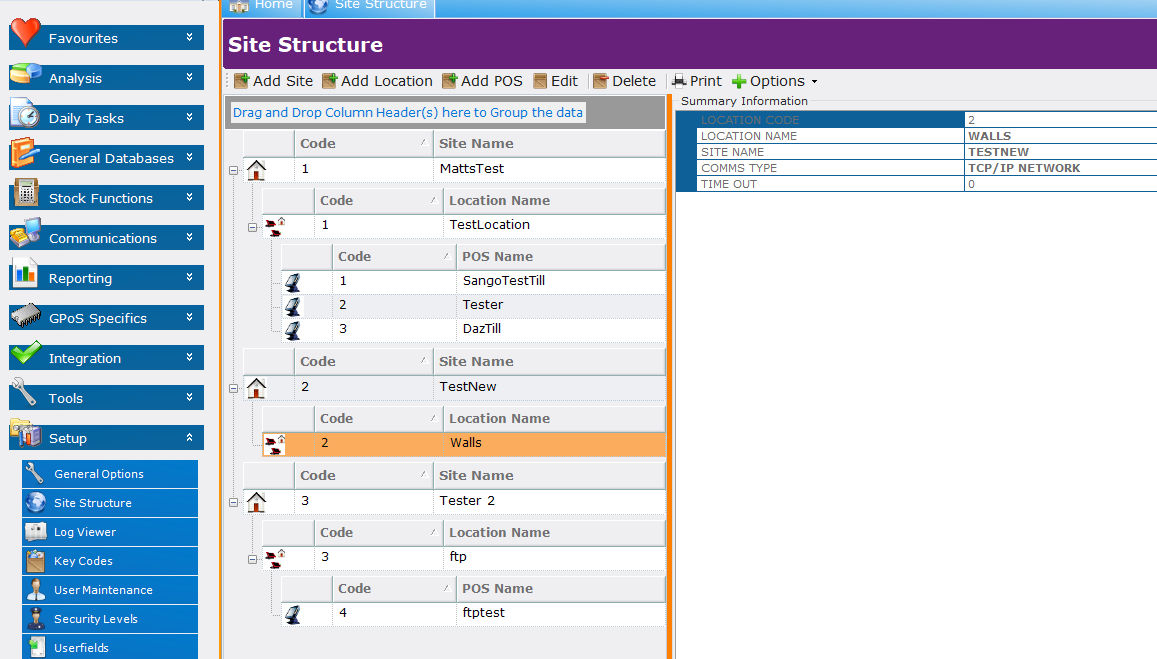
Task: Select the Site Structure tab
Action: coord(370,6)
